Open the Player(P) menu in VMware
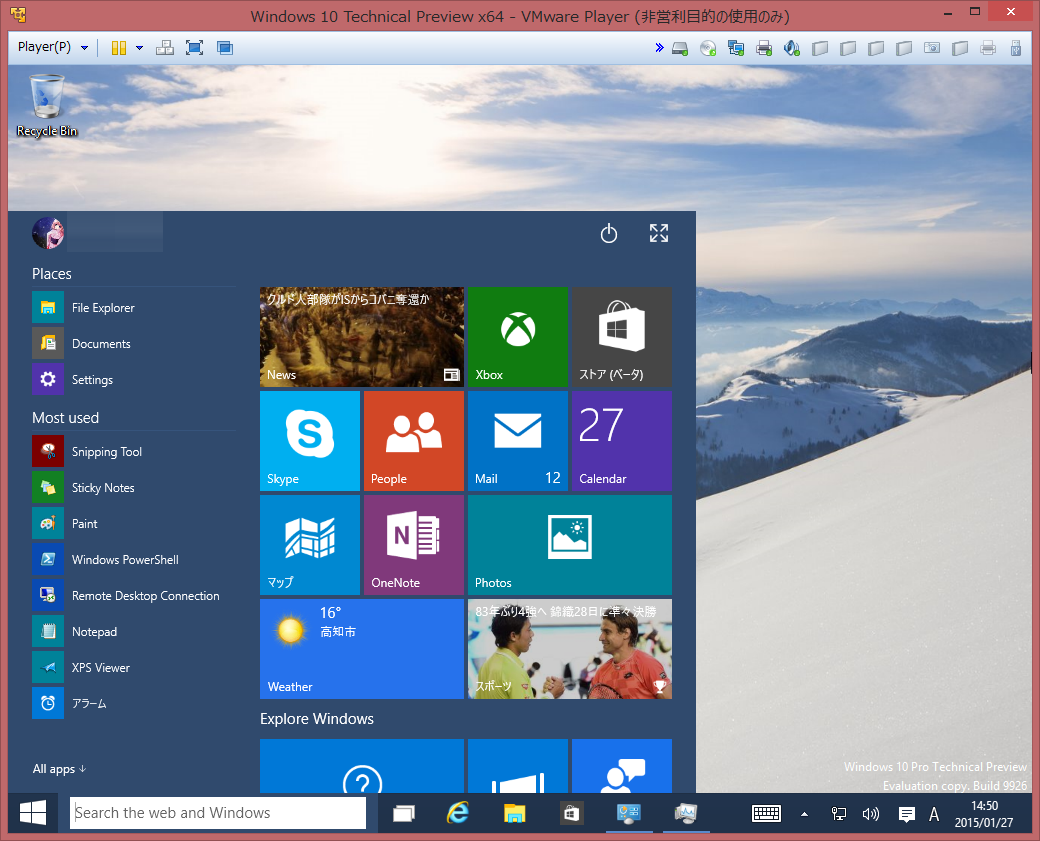Viewport: 1040px width, 841px height. pyautogui.click(x=52, y=47)
